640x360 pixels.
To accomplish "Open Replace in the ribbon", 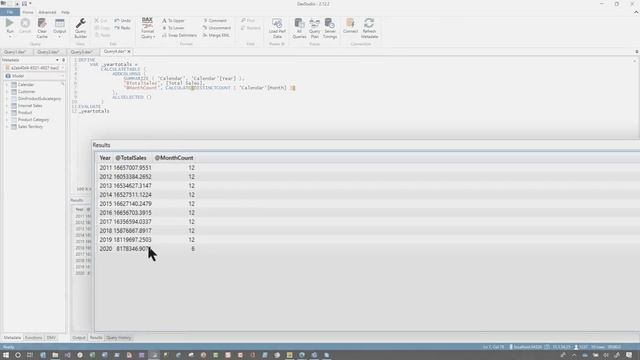I will [x=251, y=28].
